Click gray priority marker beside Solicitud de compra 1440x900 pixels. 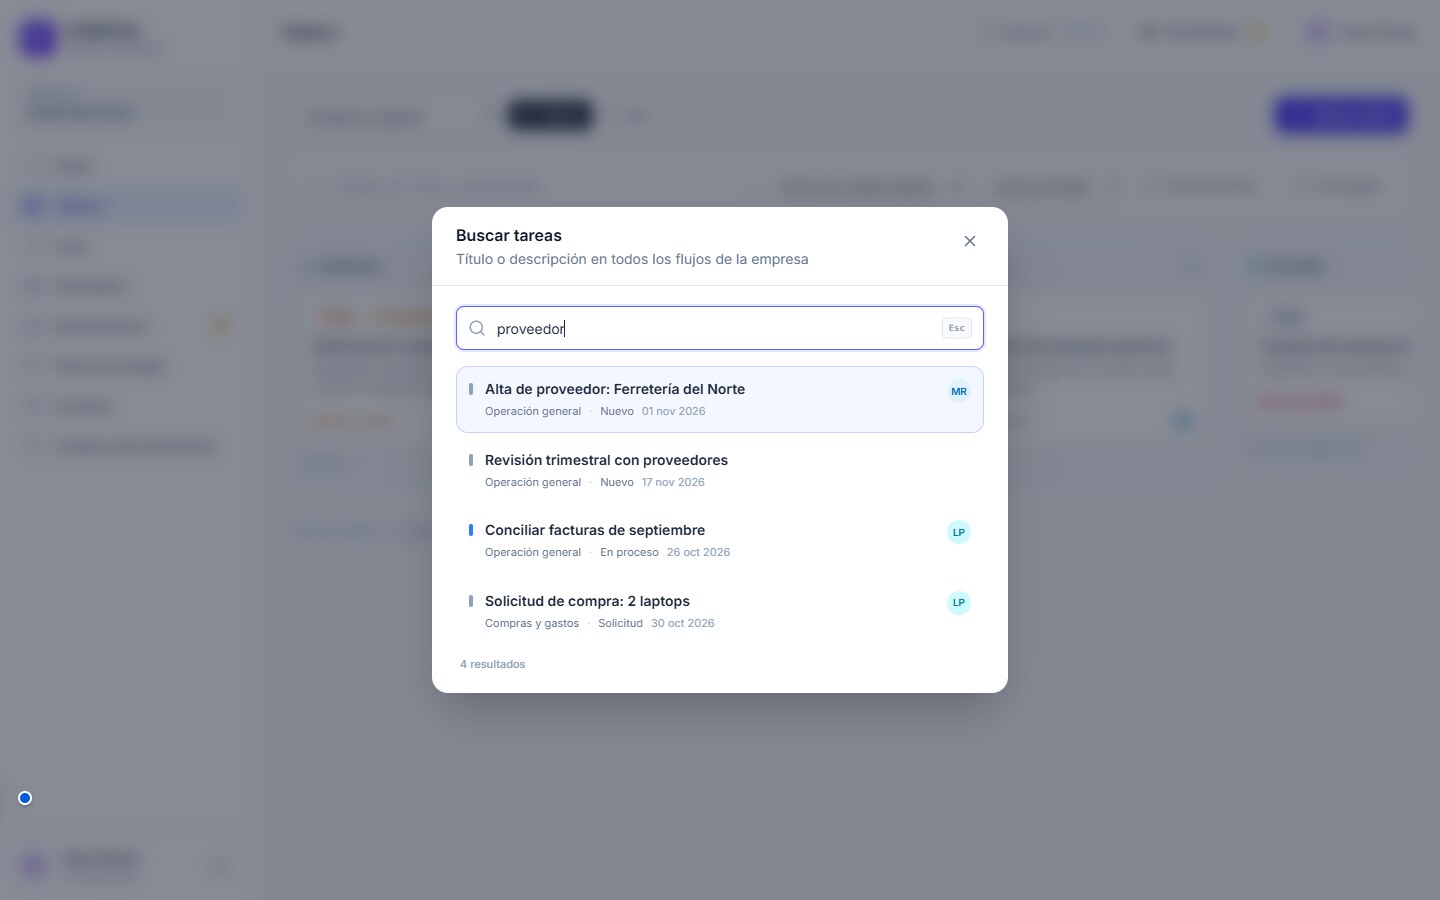471,601
